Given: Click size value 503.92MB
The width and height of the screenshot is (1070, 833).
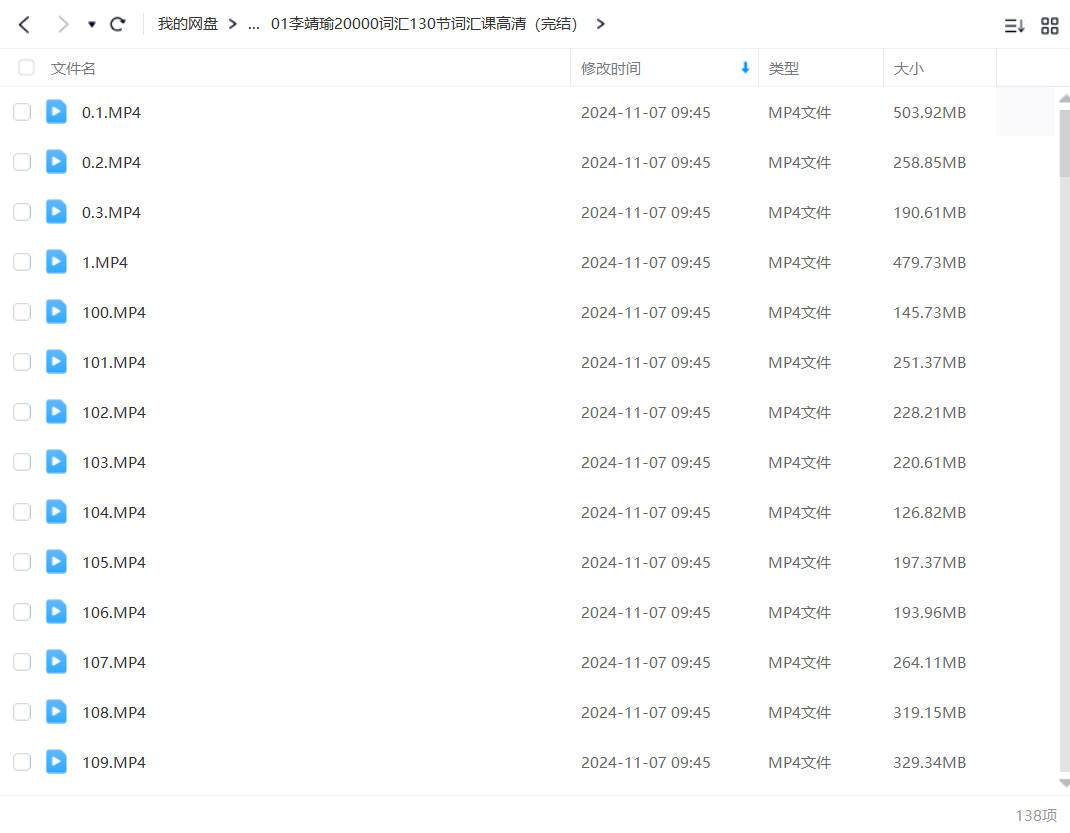Looking at the screenshot, I should click(929, 113).
